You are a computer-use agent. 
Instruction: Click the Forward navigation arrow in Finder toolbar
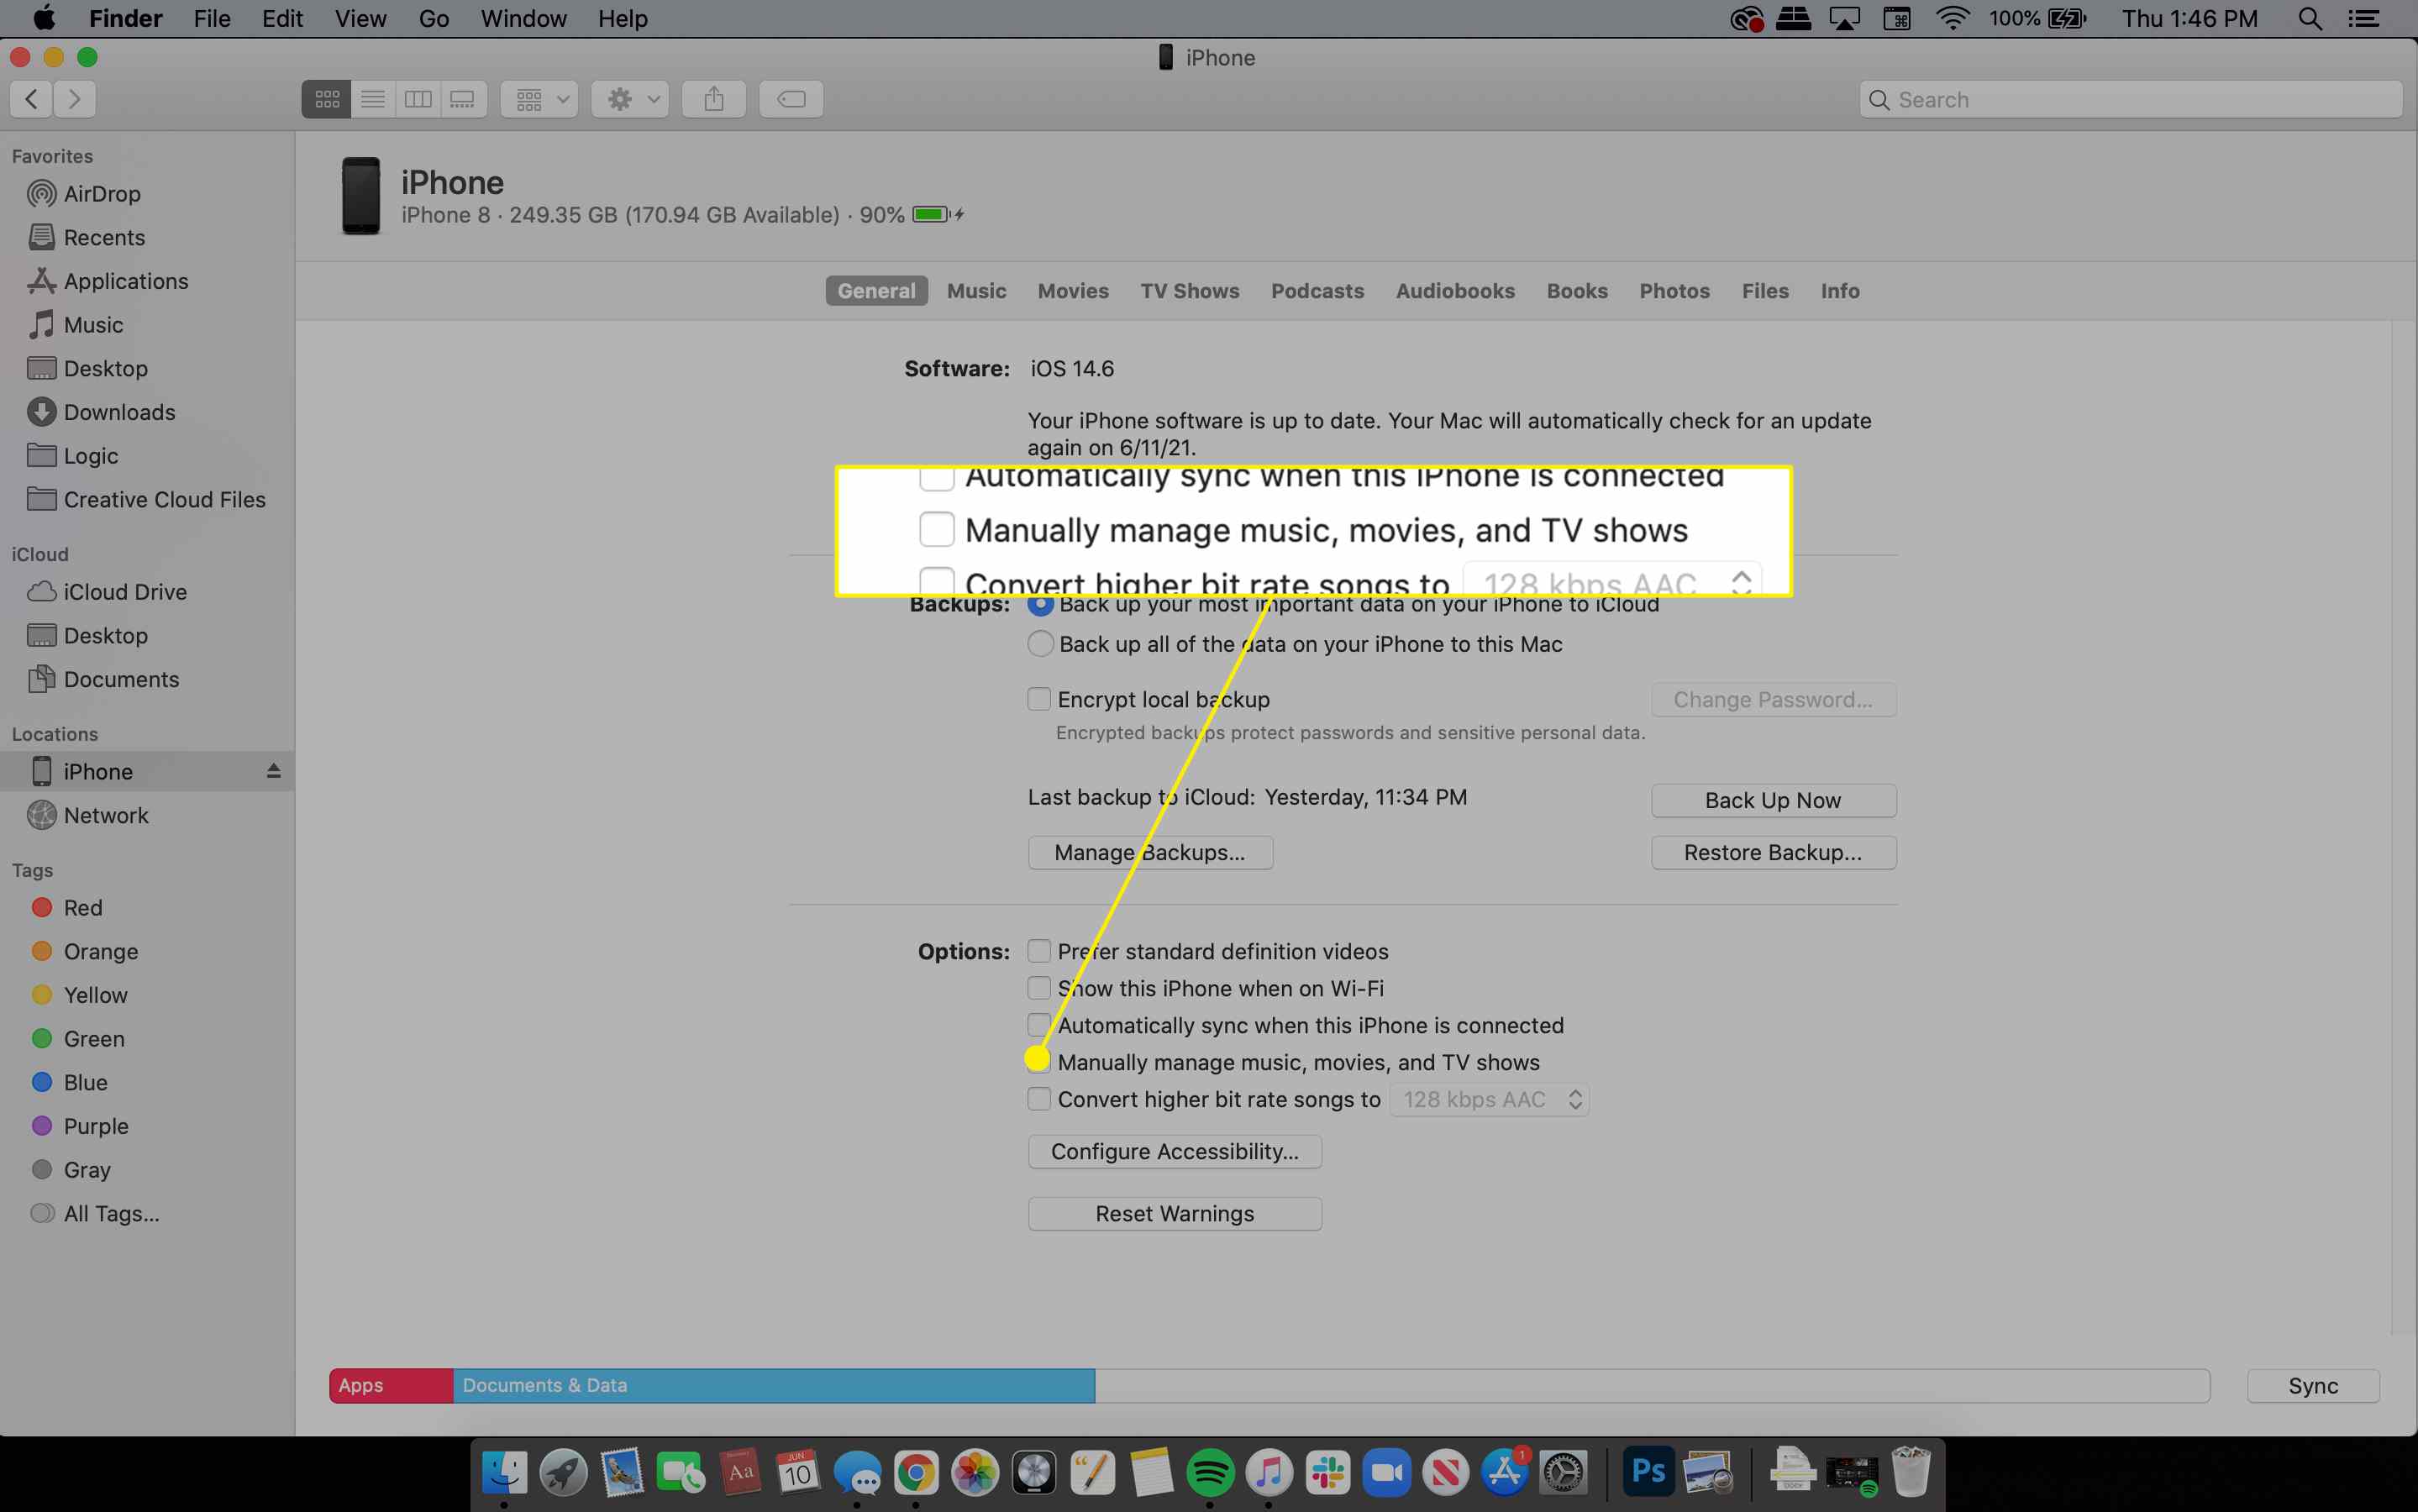[x=74, y=99]
